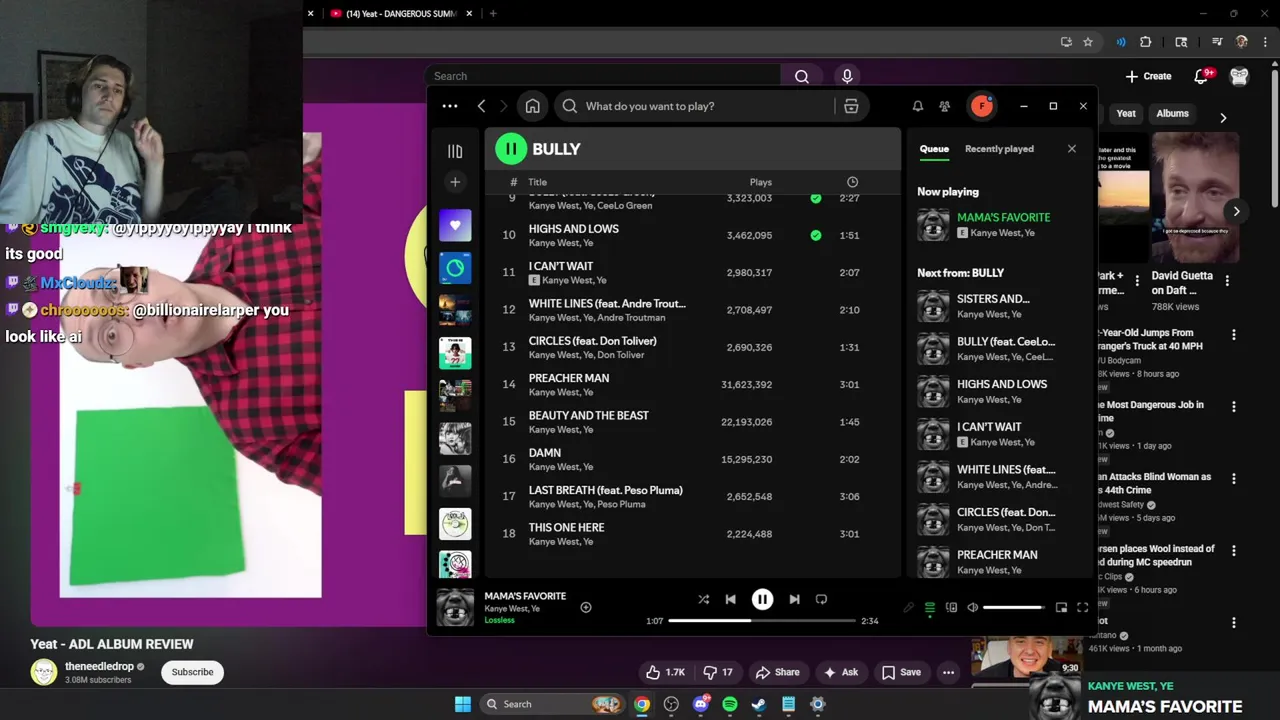Create a new playlist with plus icon
The width and height of the screenshot is (1280, 720).
coord(455,182)
